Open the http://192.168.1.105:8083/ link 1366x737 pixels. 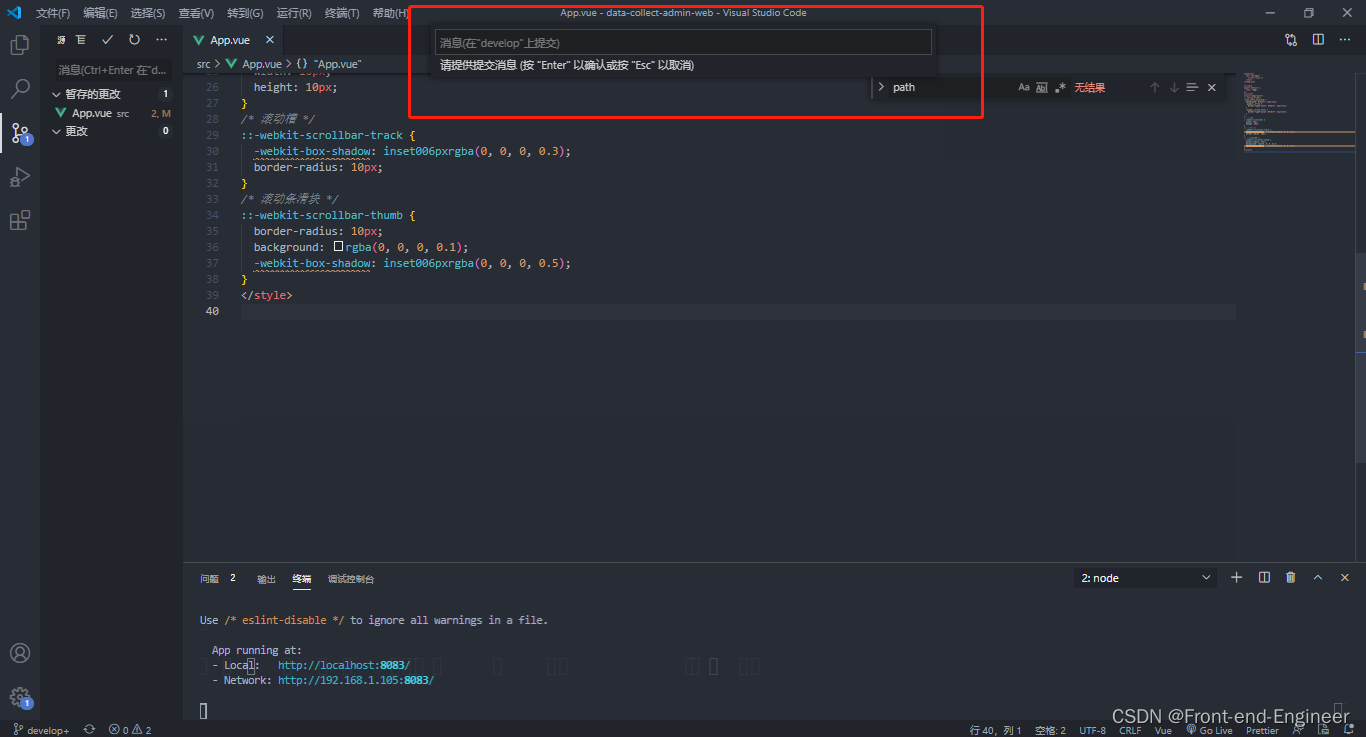point(356,680)
